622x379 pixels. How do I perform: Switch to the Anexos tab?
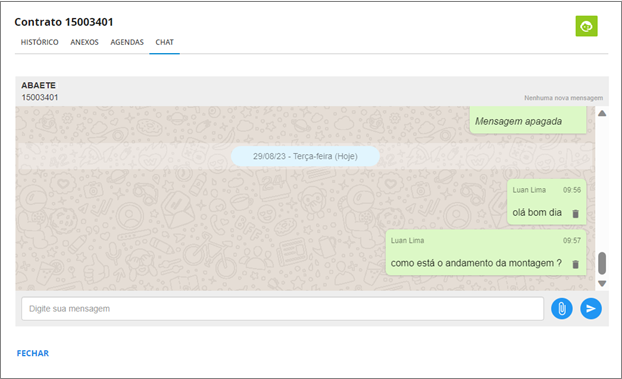point(84,42)
